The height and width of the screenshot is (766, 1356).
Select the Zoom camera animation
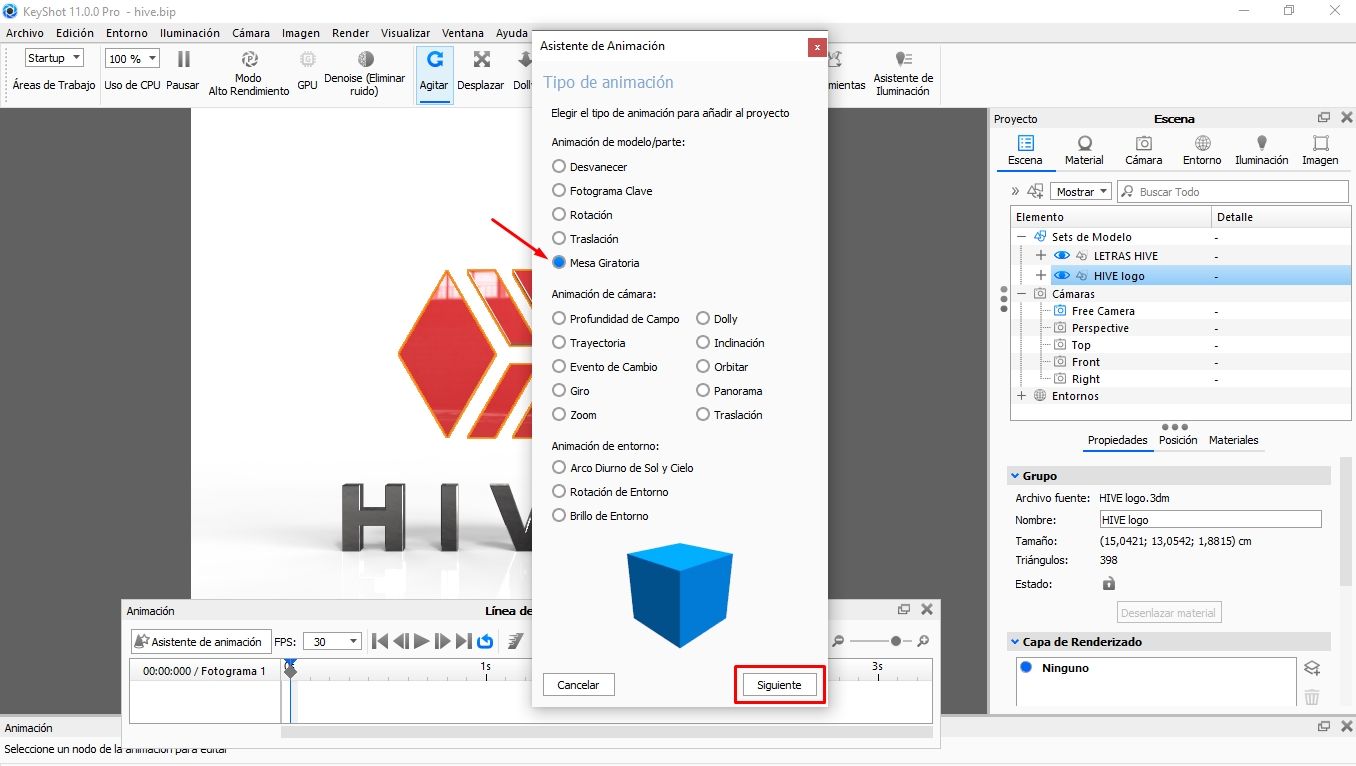[559, 415]
